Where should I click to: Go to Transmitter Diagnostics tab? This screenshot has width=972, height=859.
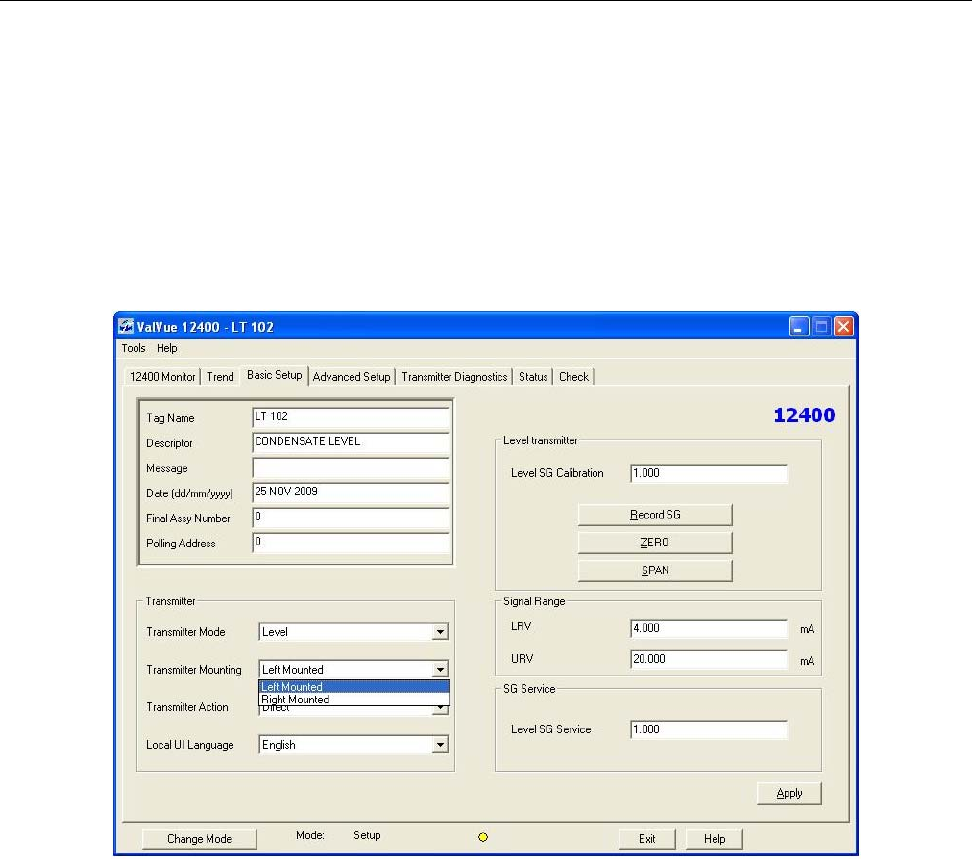pyautogui.click(x=454, y=377)
